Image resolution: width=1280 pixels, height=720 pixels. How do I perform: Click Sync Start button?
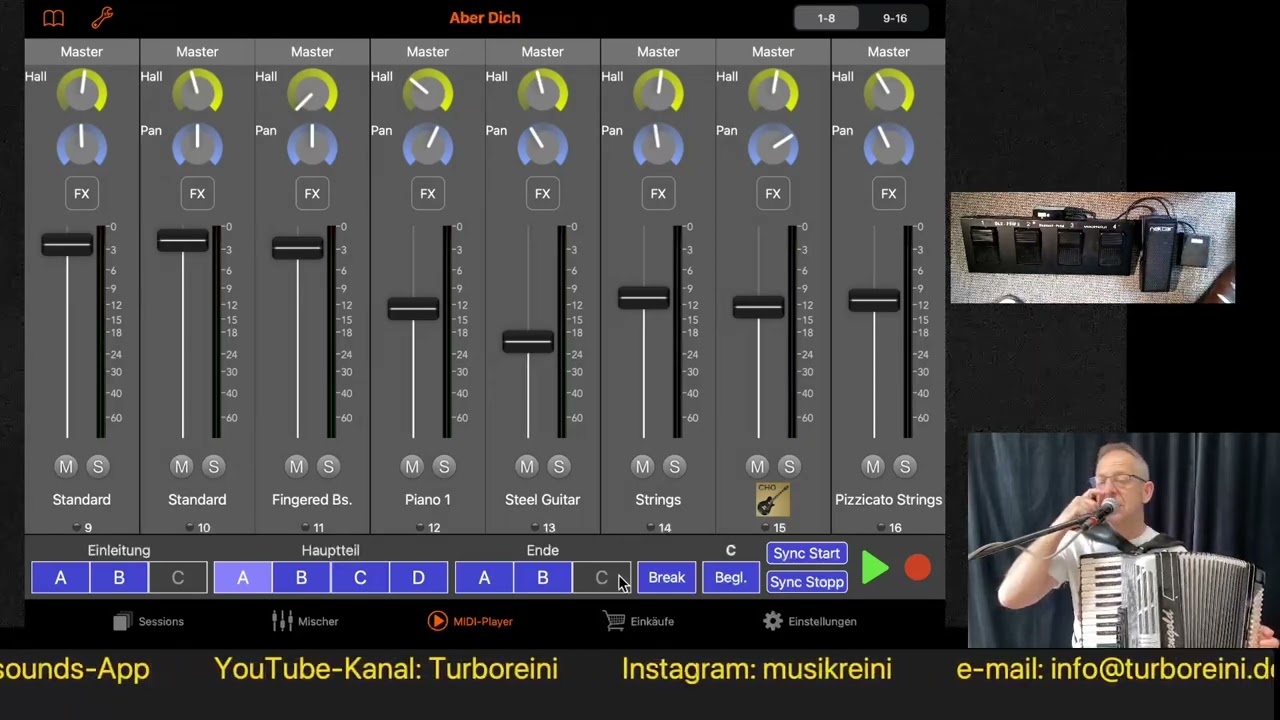(807, 553)
